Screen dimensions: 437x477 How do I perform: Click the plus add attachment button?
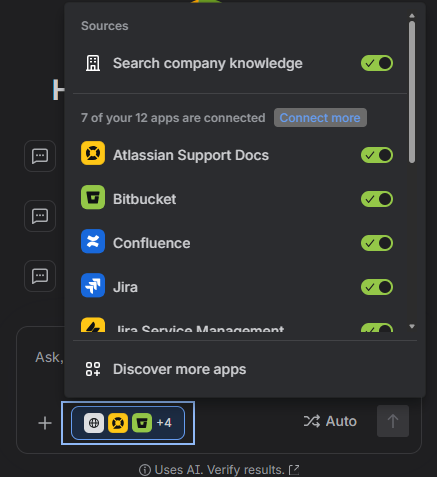[45, 423]
